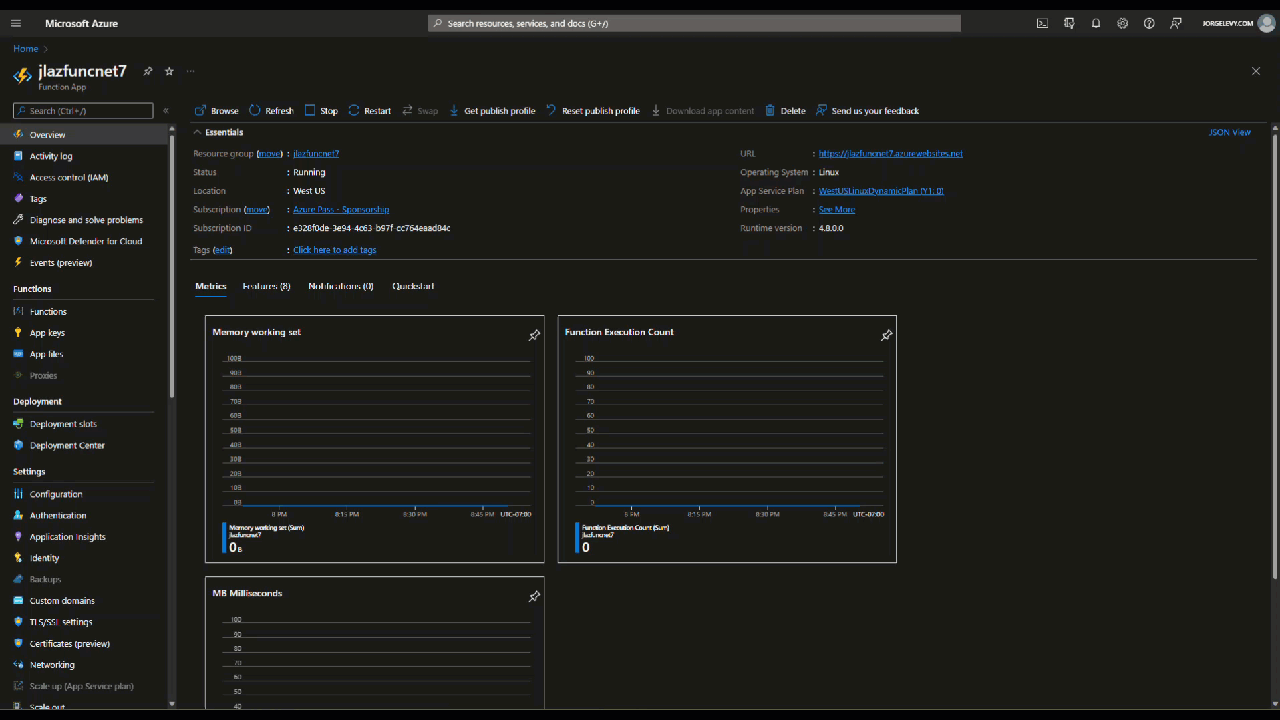Image resolution: width=1280 pixels, height=720 pixels.
Task: Open the top-bar feedback icon
Action: tap(1176, 23)
